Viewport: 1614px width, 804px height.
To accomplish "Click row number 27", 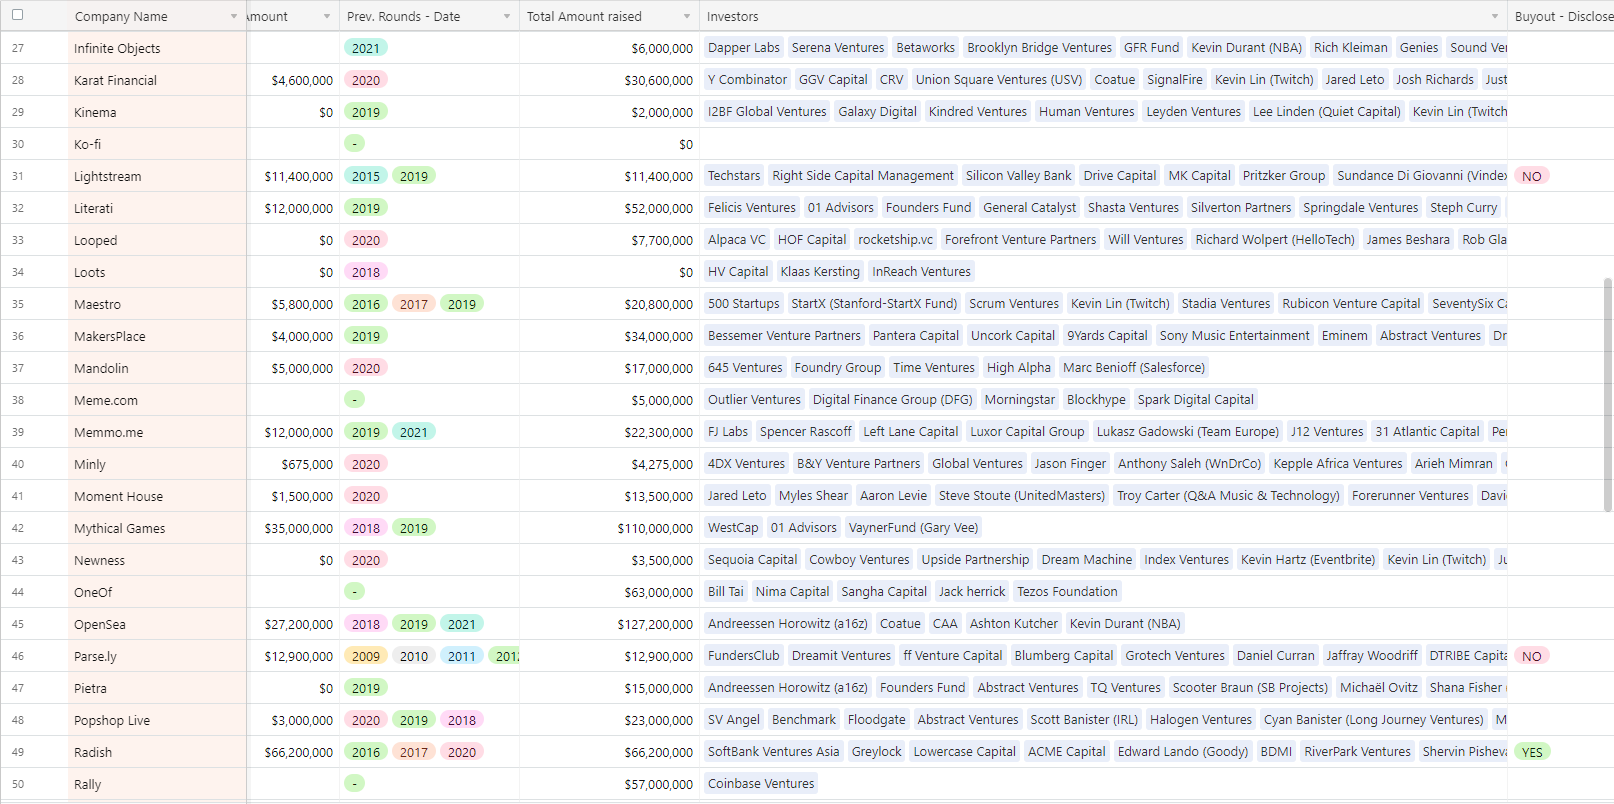I will pyautogui.click(x=18, y=48).
